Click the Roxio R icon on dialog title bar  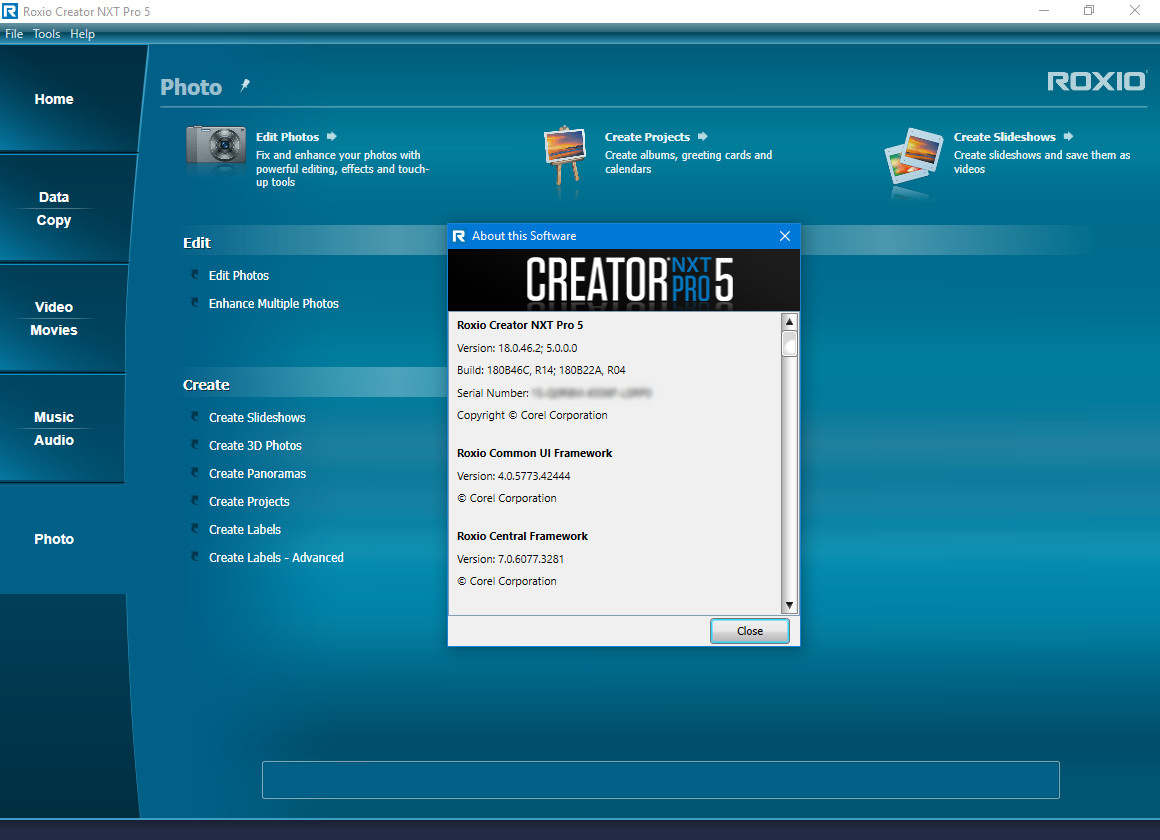tap(459, 236)
